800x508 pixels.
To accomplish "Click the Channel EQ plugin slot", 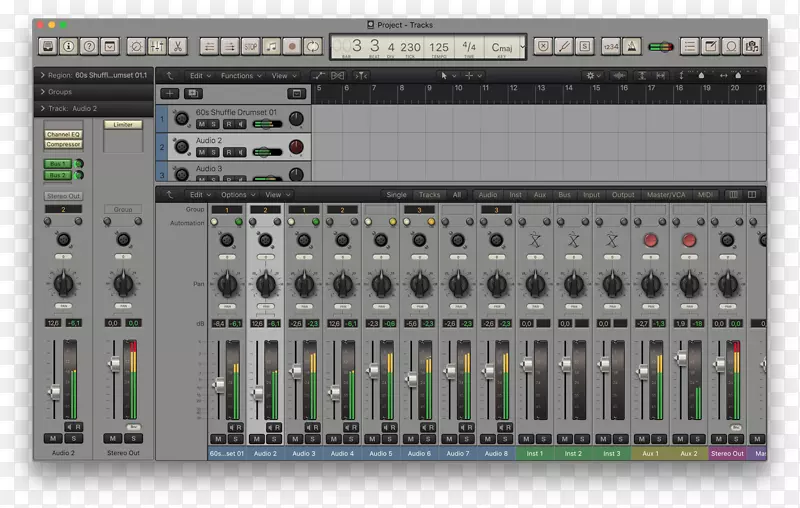I will click(x=63, y=134).
